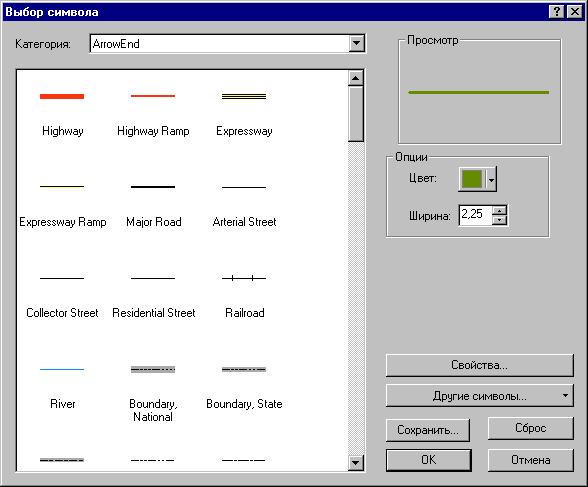Open the Свойства properties button

(x=480, y=365)
